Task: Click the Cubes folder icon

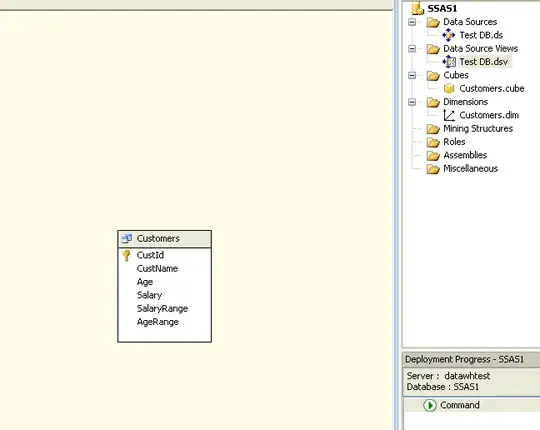Action: tap(433, 76)
